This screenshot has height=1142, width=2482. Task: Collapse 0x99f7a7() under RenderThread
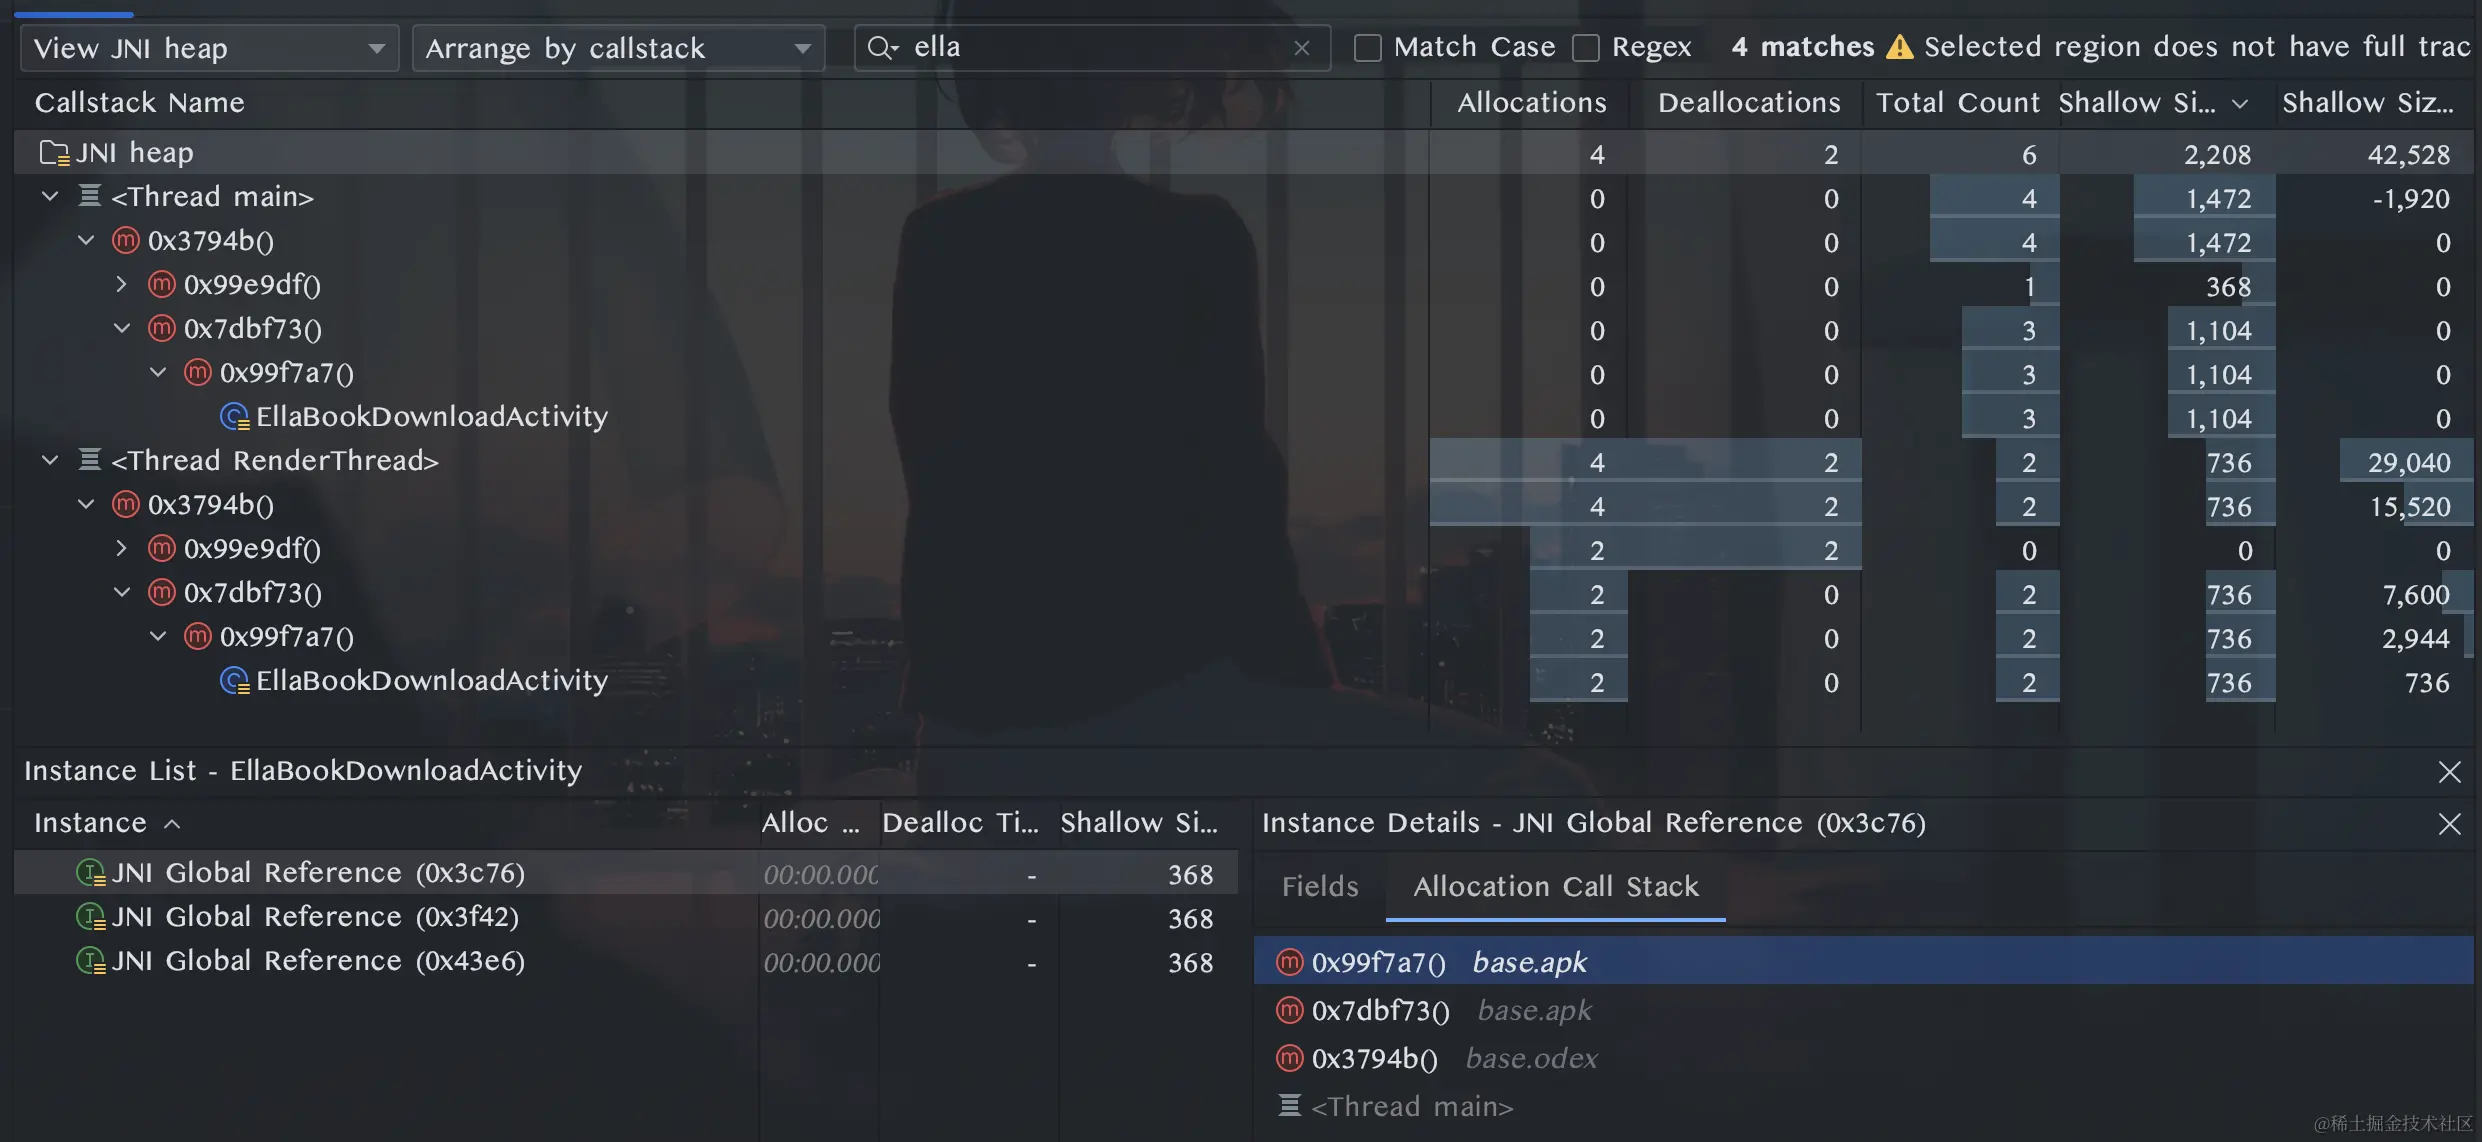[158, 636]
